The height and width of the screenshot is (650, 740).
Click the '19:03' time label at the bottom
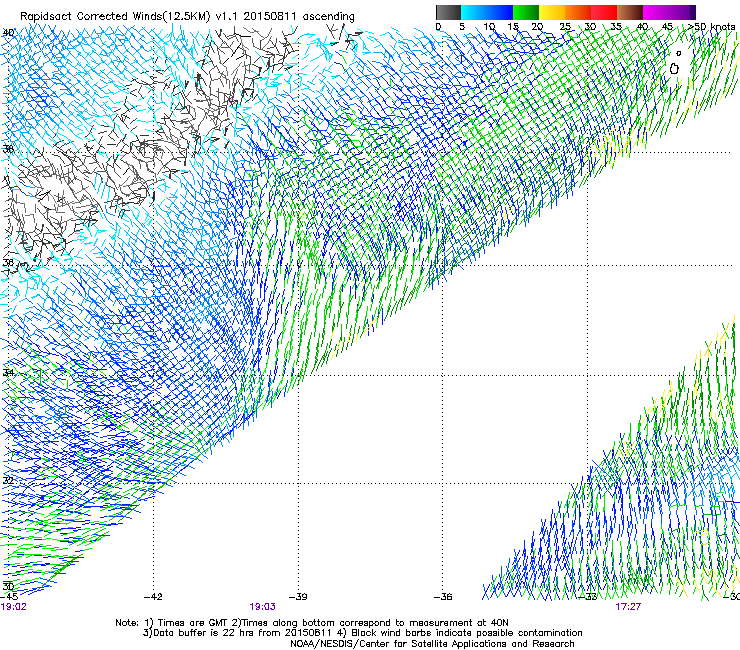pos(262,607)
